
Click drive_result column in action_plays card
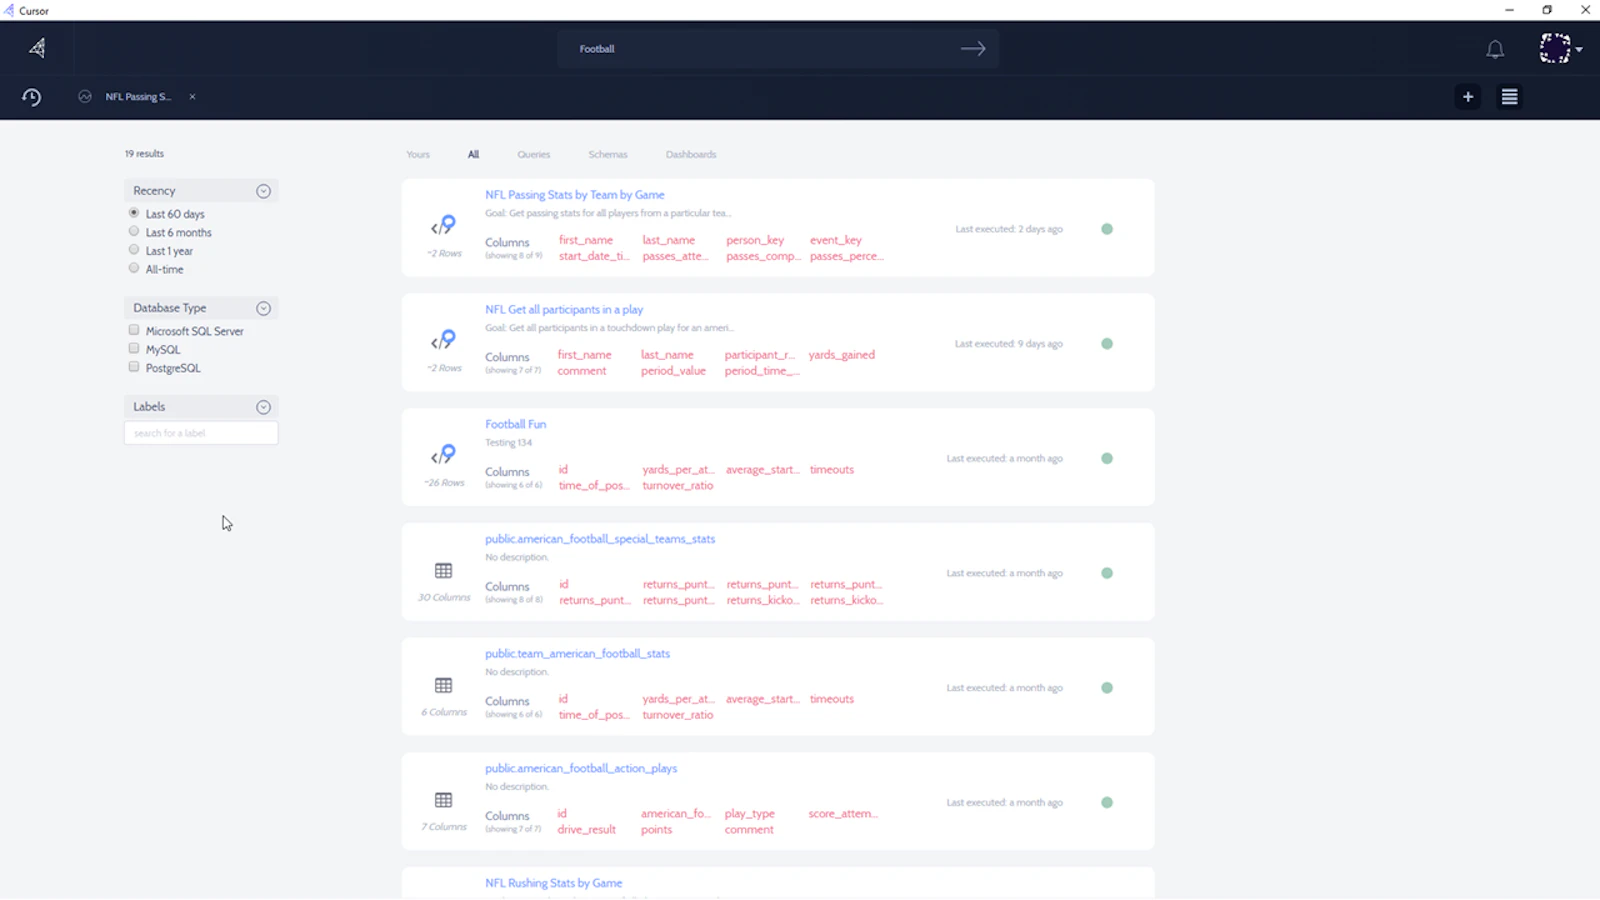point(587,830)
